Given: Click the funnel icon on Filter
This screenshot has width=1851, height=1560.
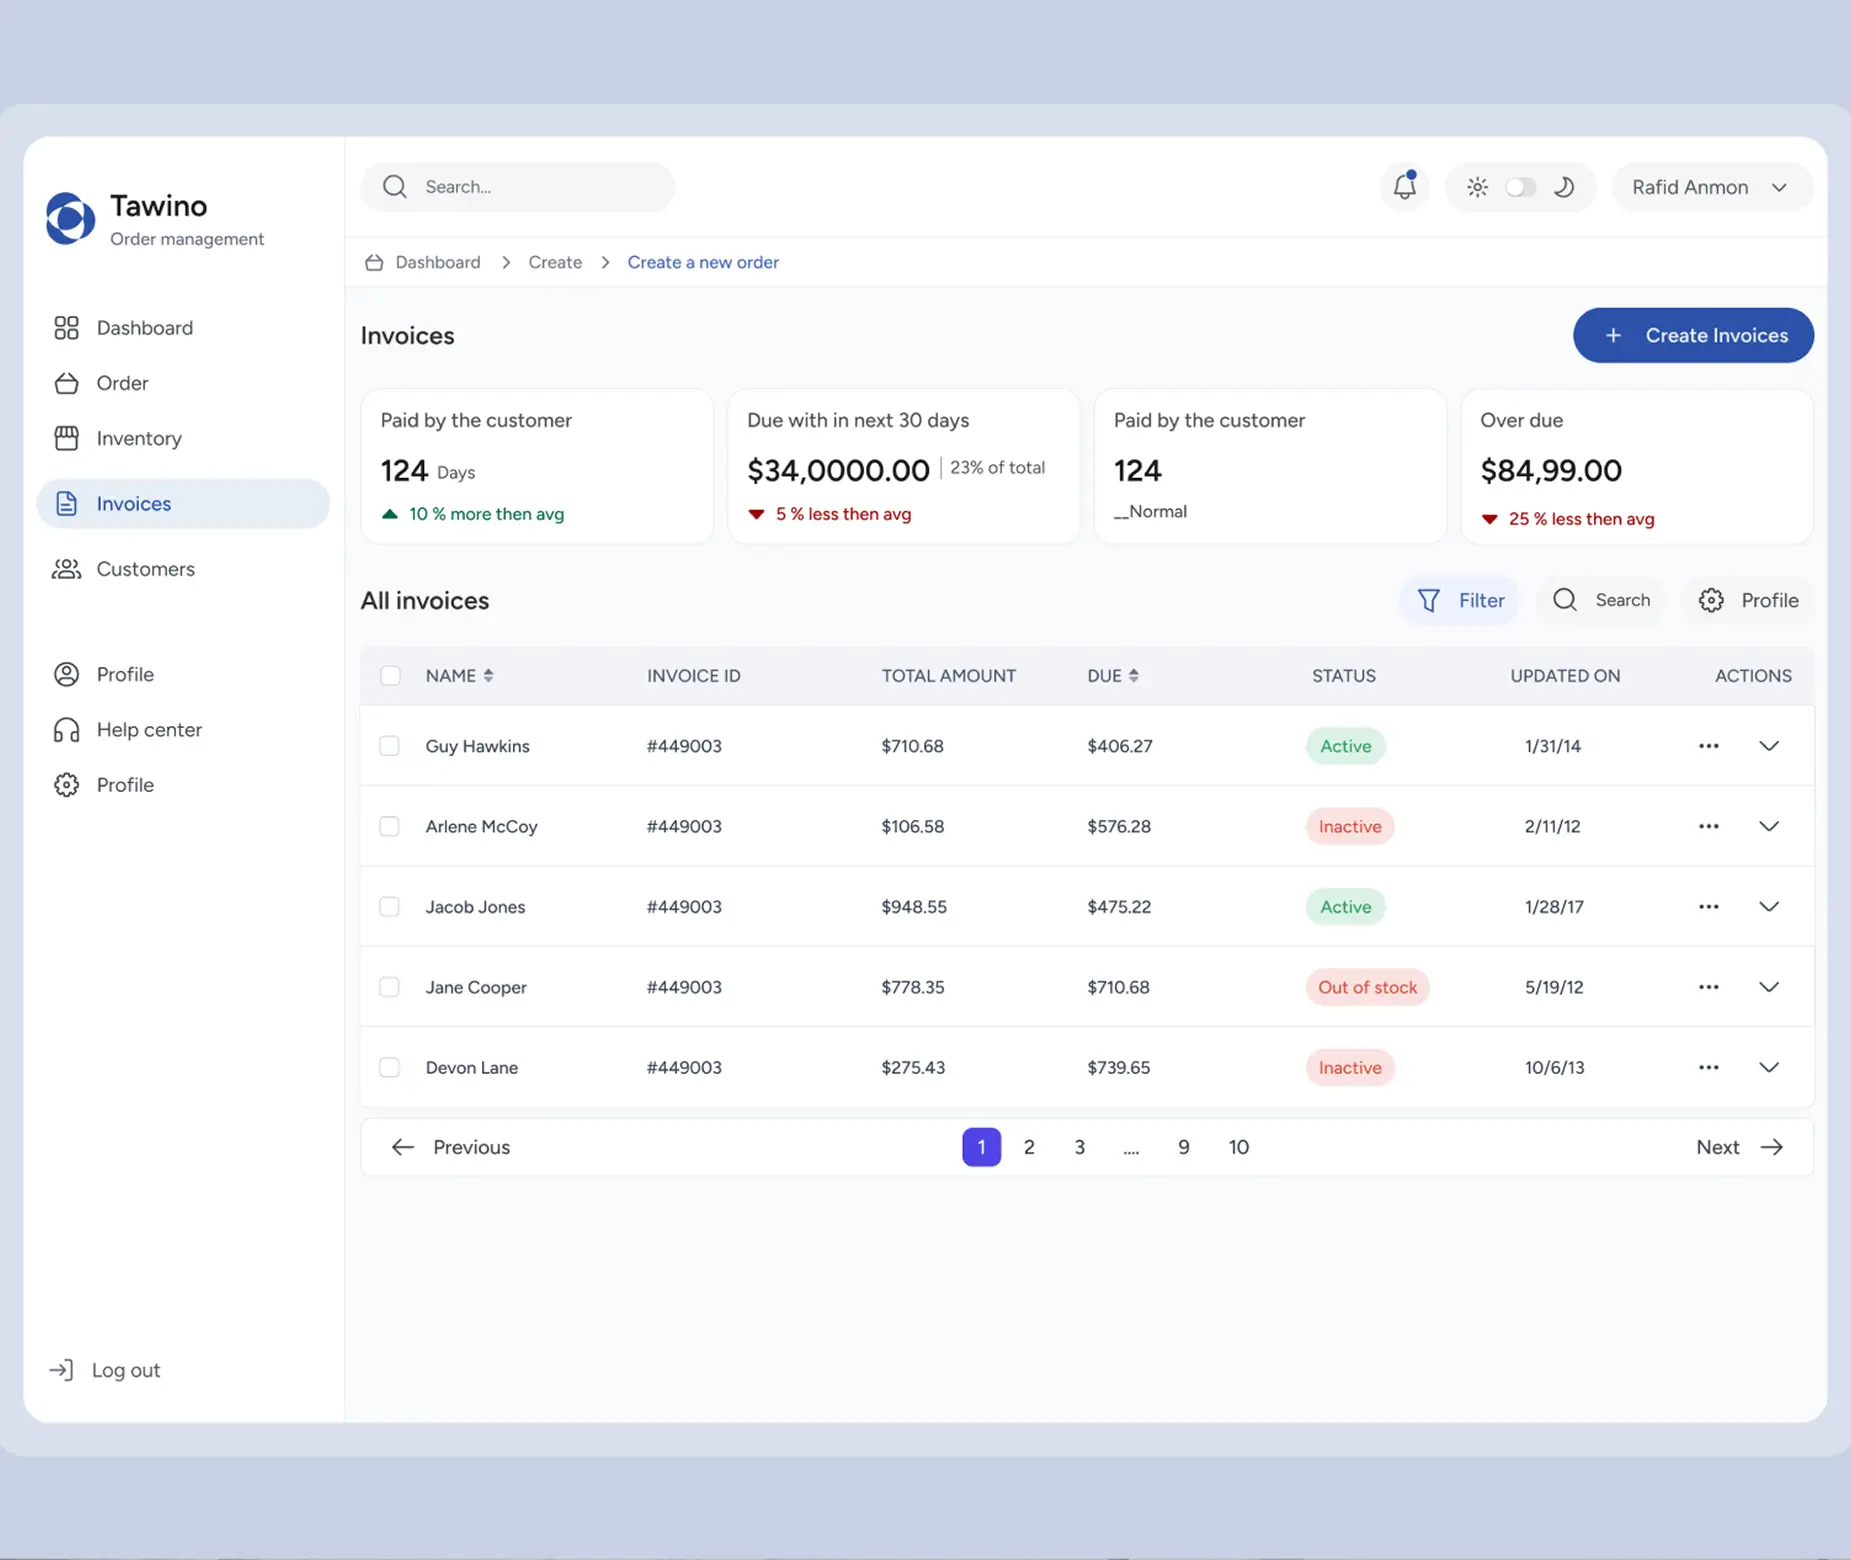Looking at the screenshot, I should click(1429, 600).
